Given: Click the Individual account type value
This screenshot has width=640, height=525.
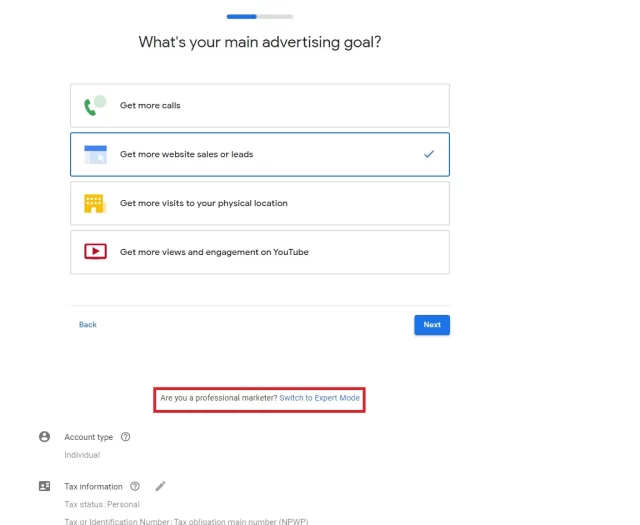Looking at the screenshot, I should pos(82,455).
